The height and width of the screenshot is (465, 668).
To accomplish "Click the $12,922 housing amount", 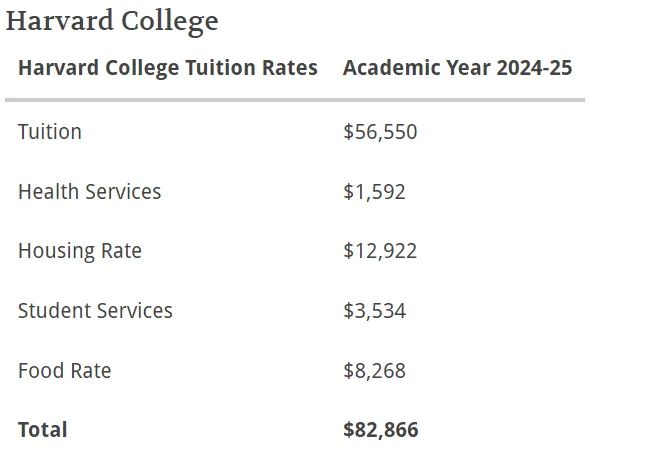I will [x=380, y=251].
